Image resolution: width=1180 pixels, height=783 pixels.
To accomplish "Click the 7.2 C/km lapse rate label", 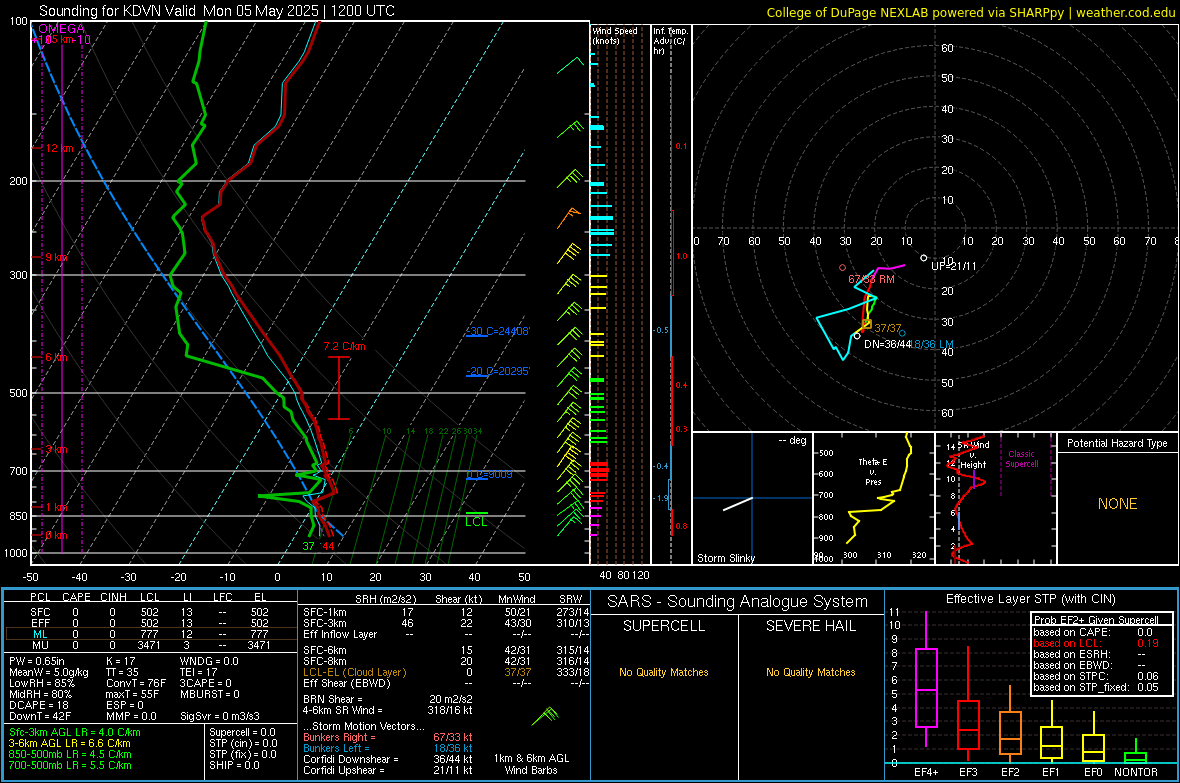I will tap(344, 346).
